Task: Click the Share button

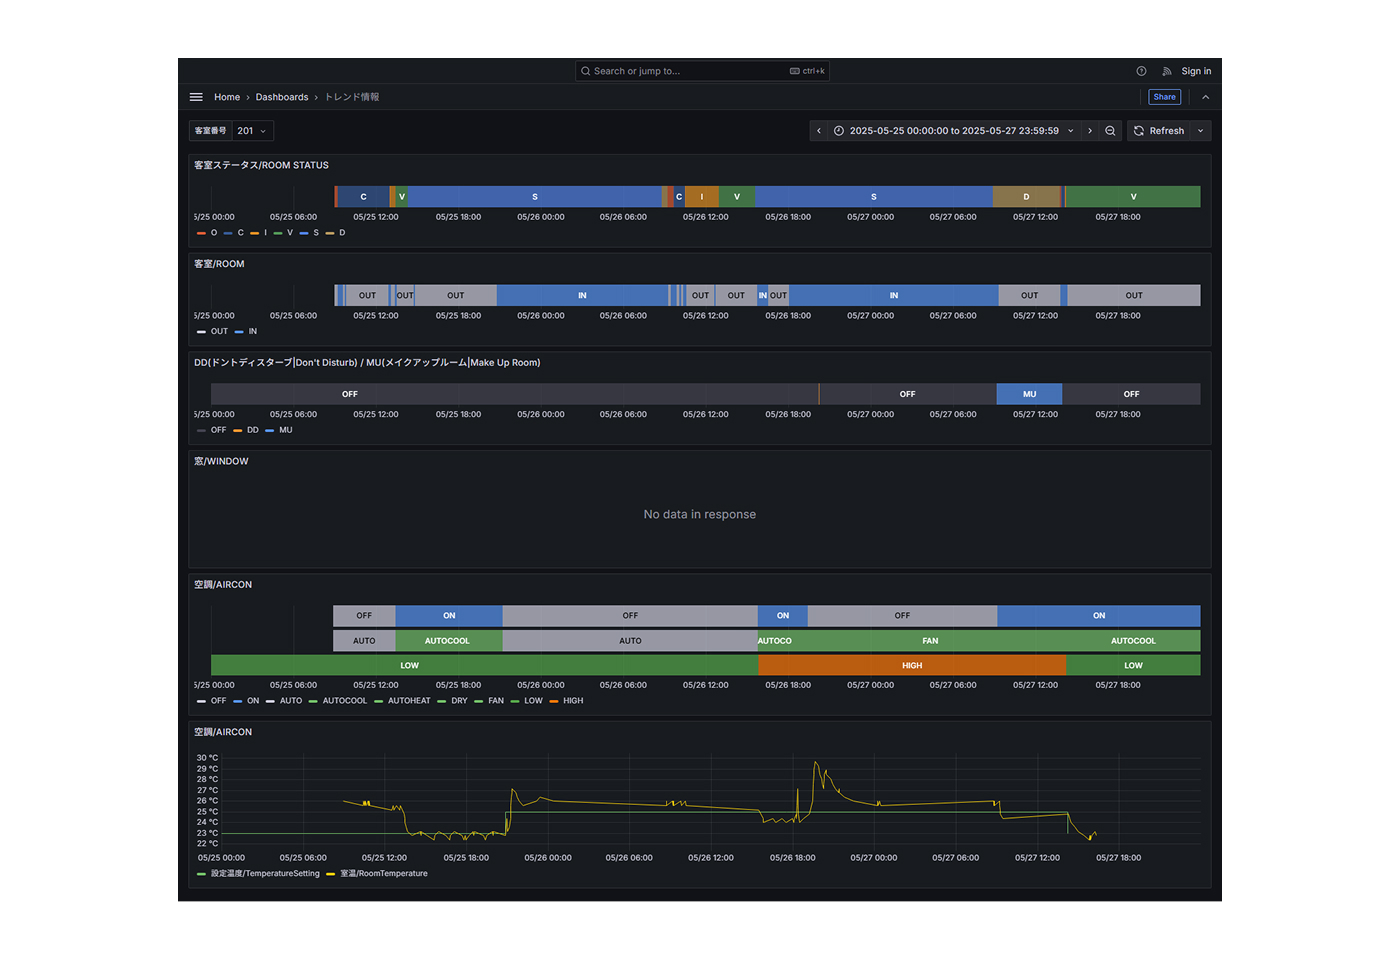Action: pyautogui.click(x=1164, y=97)
